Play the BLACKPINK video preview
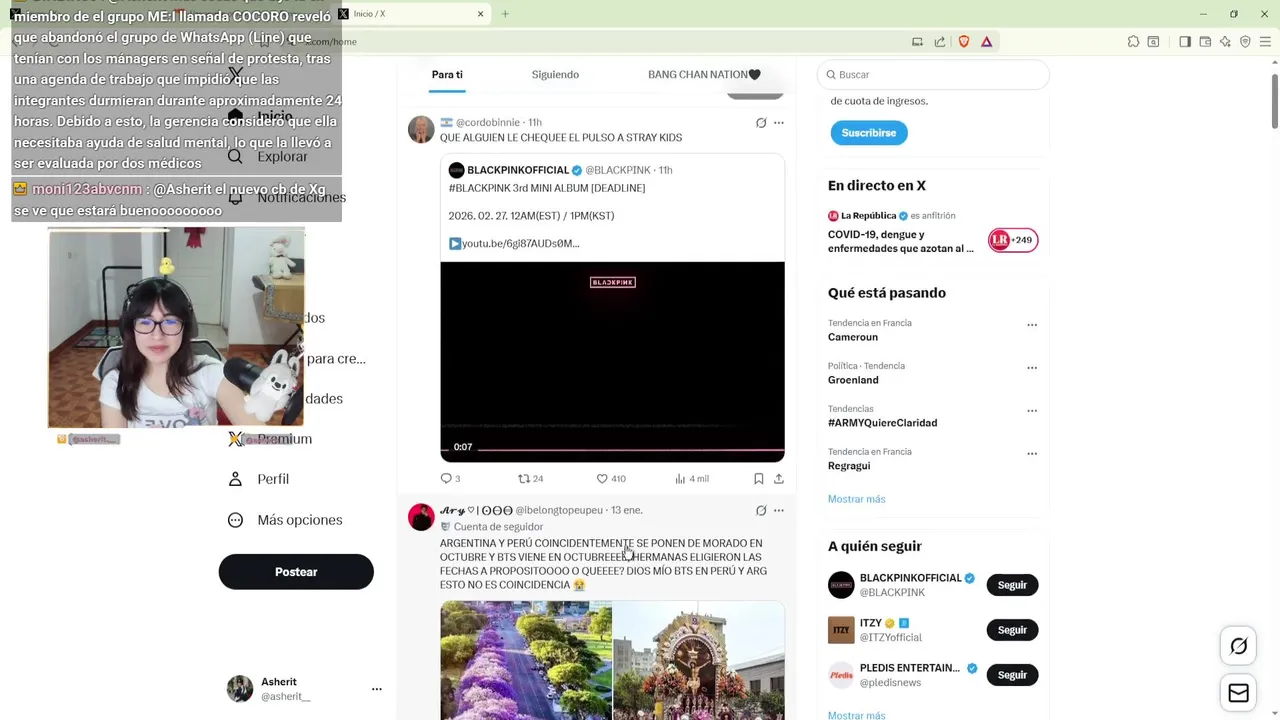This screenshot has width=1280, height=720. [612, 361]
